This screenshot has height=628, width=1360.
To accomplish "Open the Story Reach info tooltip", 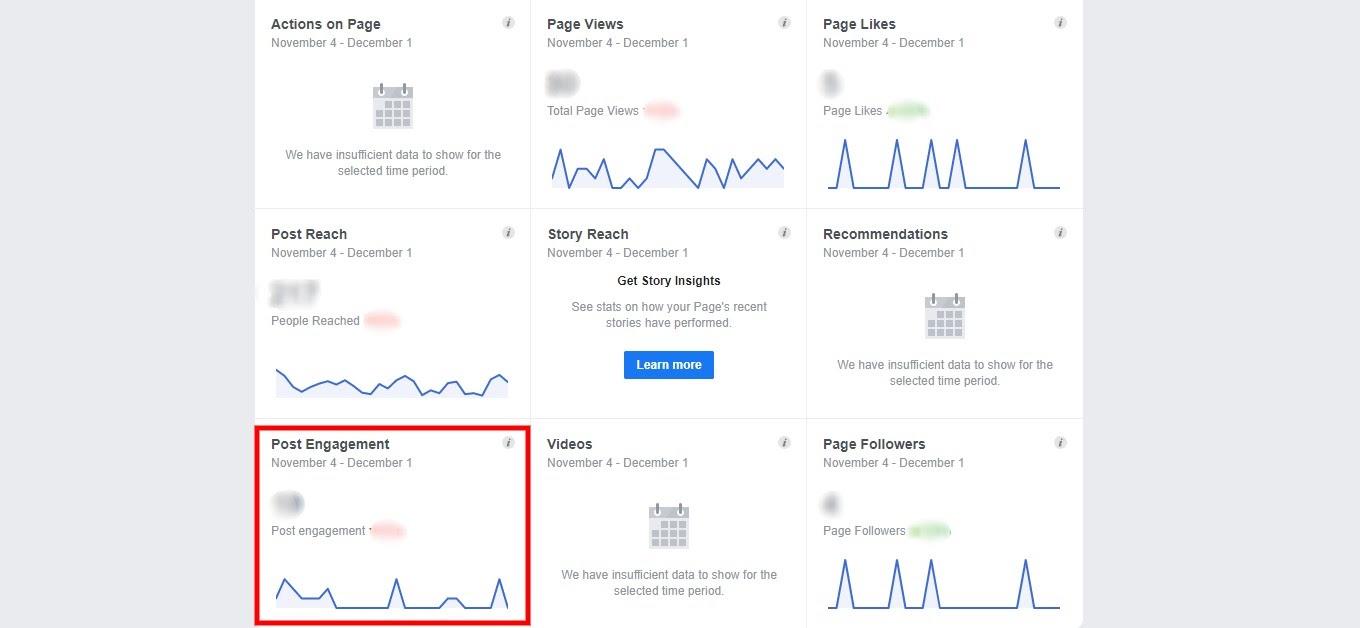I will click(x=785, y=232).
